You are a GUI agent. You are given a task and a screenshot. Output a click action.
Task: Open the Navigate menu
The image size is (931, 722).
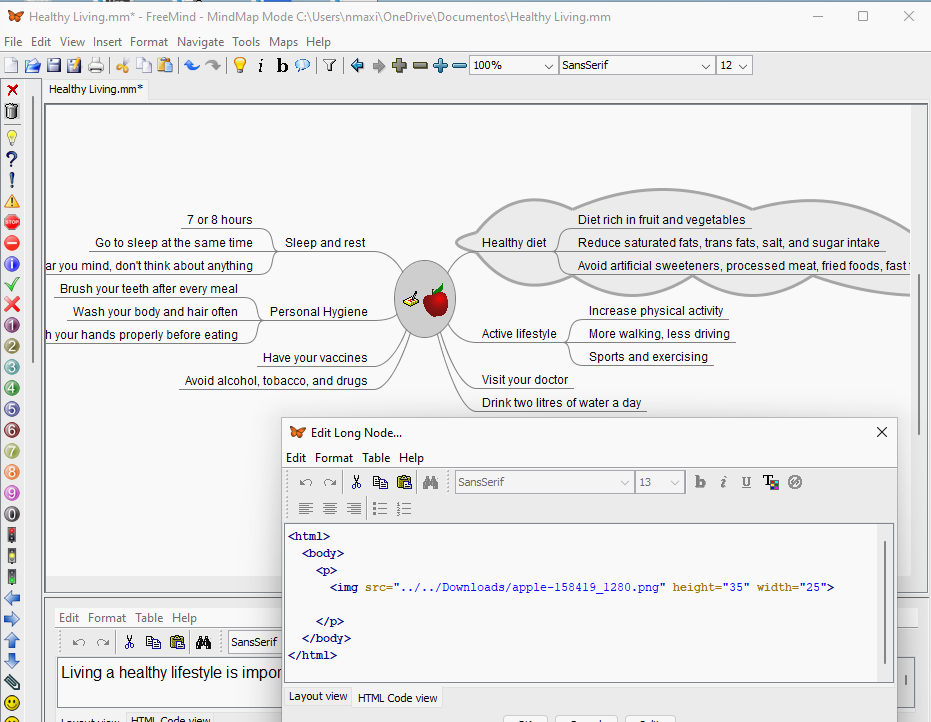point(200,42)
